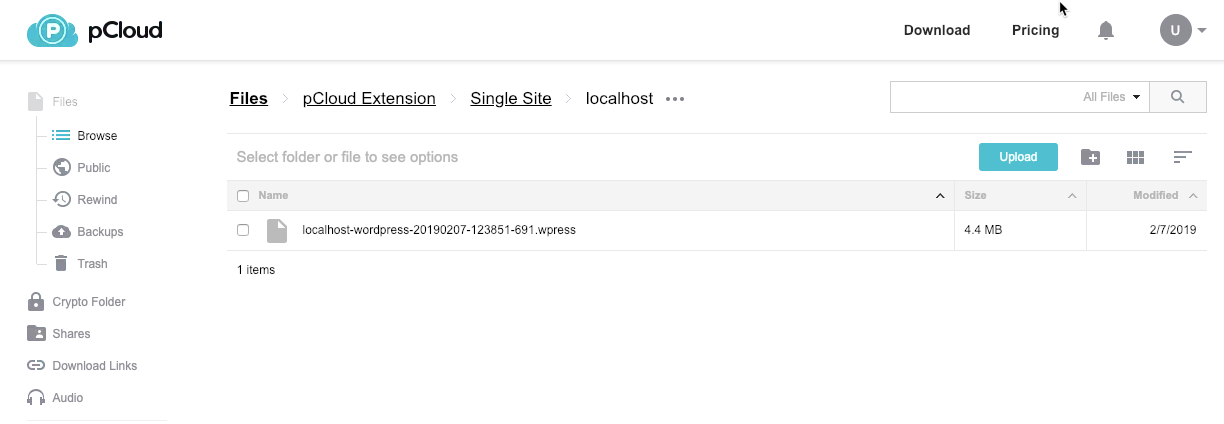Click the notifications bell icon

1106,31
